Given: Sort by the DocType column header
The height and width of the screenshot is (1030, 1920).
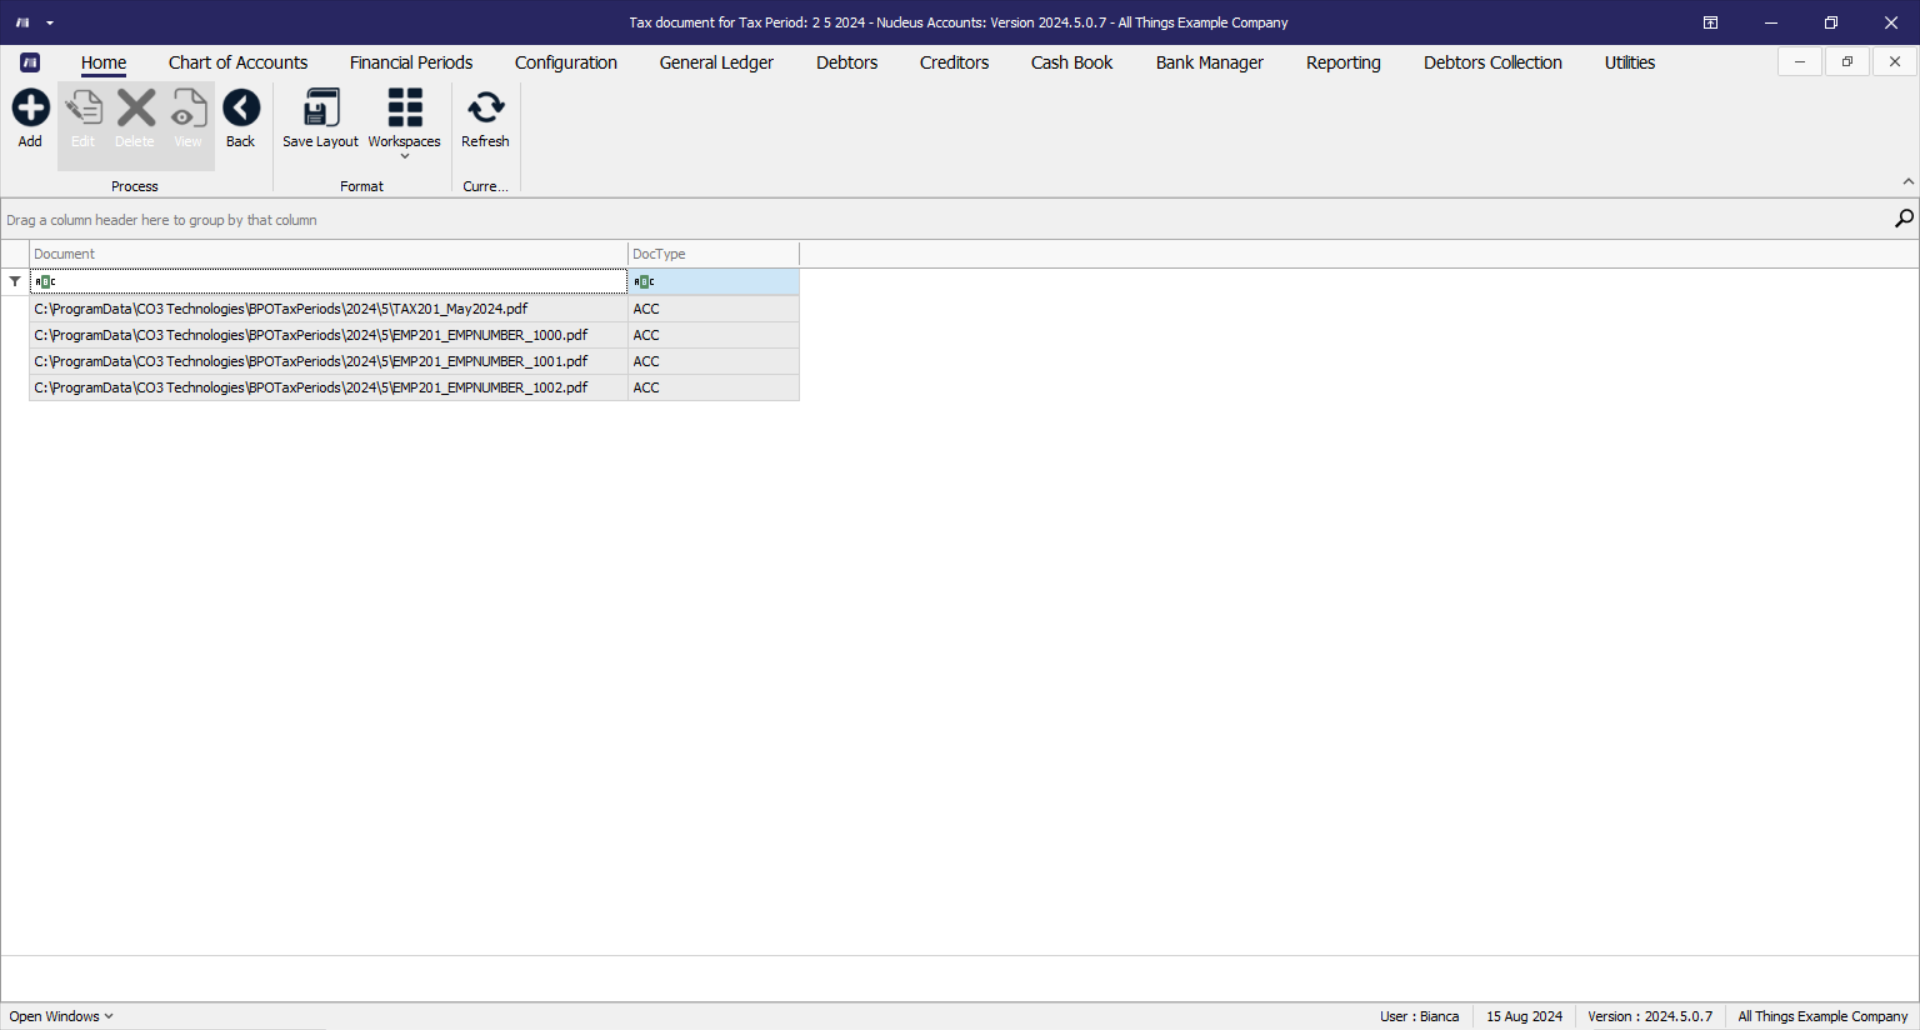Looking at the screenshot, I should [x=713, y=254].
